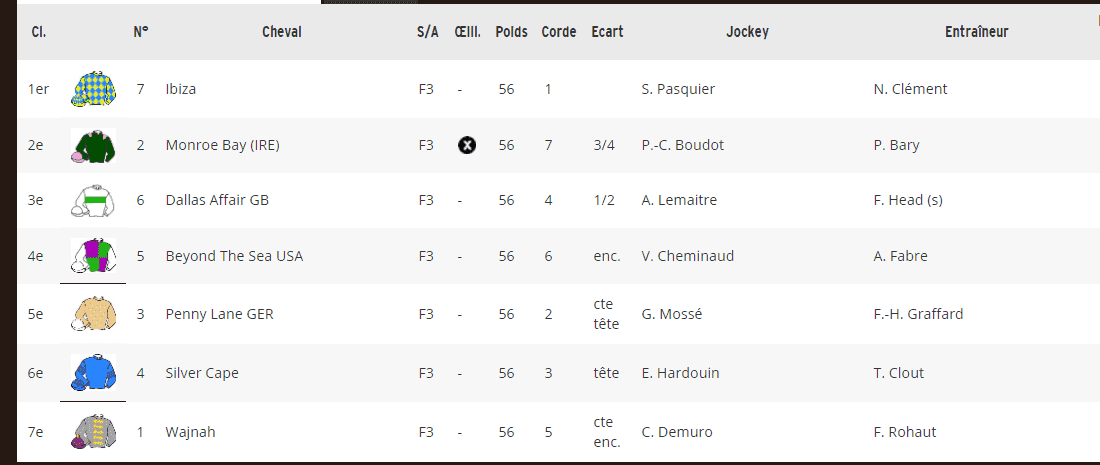Sort by the Jockey column header

747,32
